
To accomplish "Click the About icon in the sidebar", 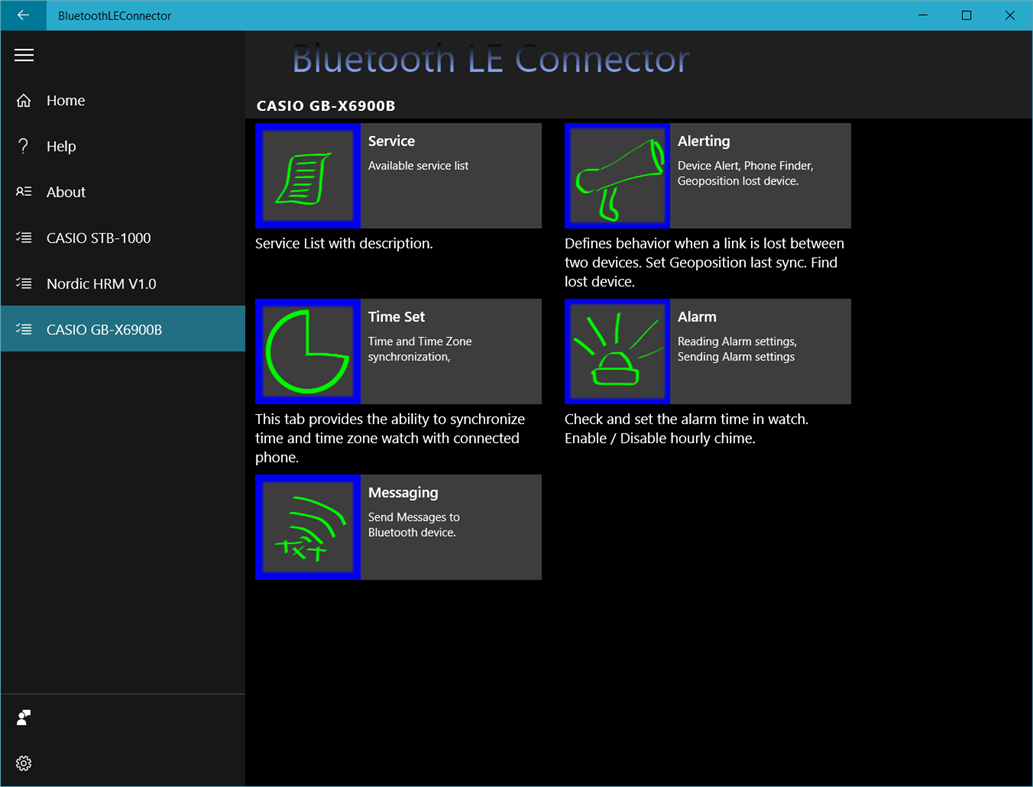I will [x=23, y=191].
